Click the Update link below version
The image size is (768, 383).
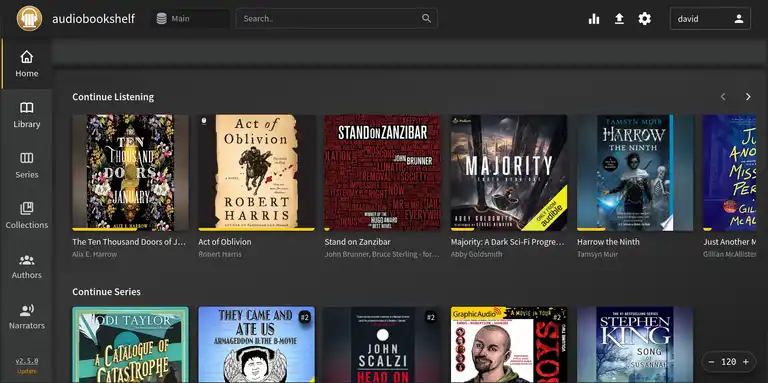point(26,371)
